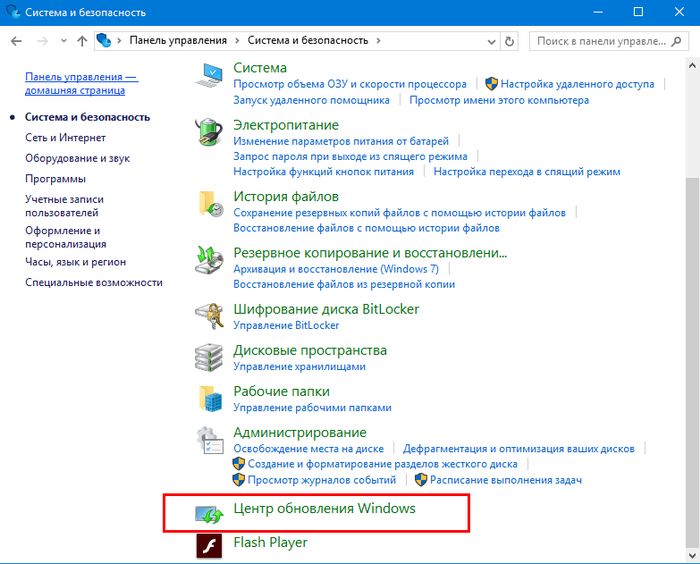Open Центр обновления Windows link
The image size is (700, 564).
pyautogui.click(x=324, y=509)
